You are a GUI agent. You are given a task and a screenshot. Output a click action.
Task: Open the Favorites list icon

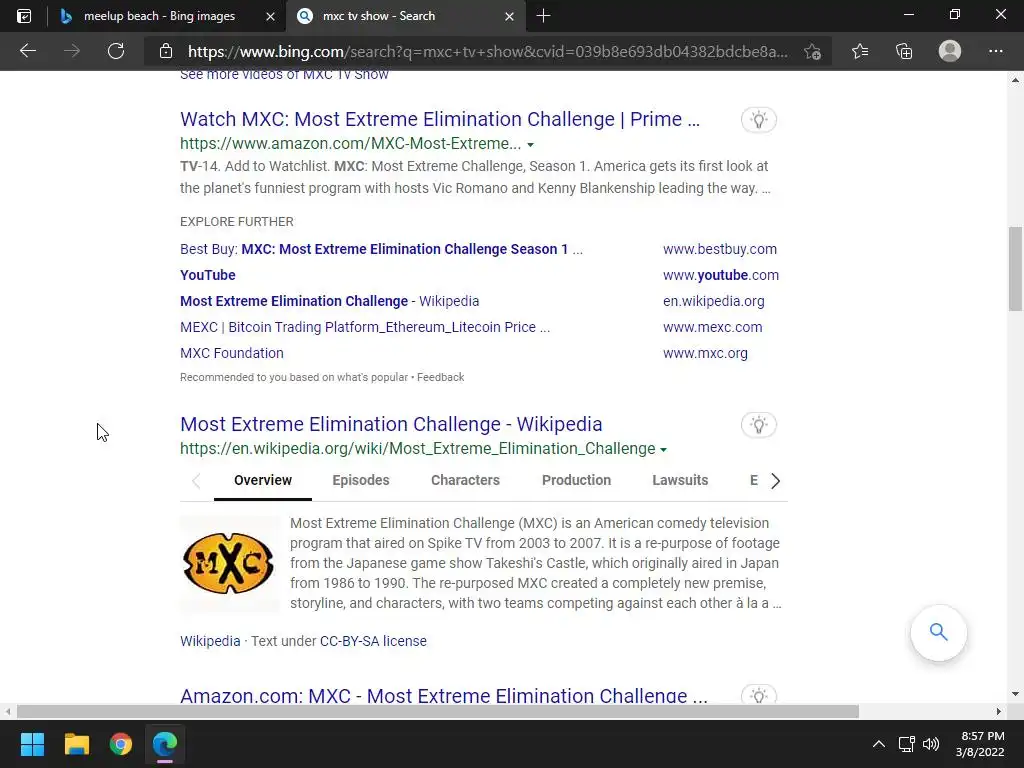pos(860,51)
